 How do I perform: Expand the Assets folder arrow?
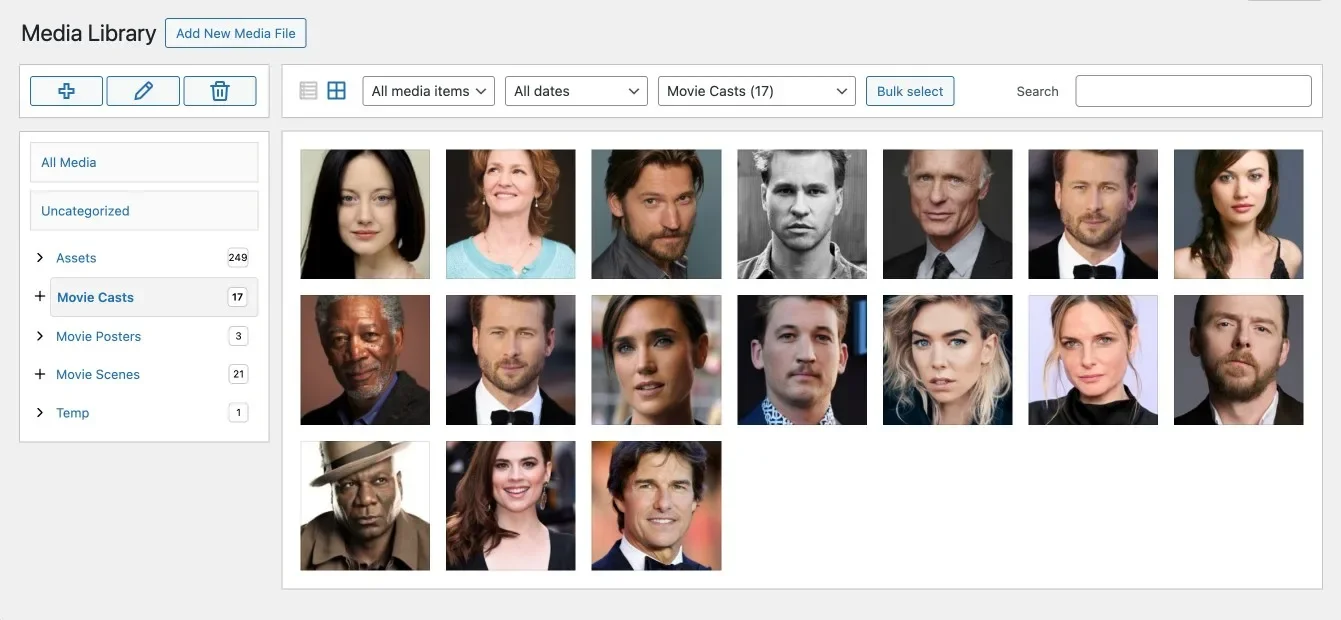[x=40, y=258]
